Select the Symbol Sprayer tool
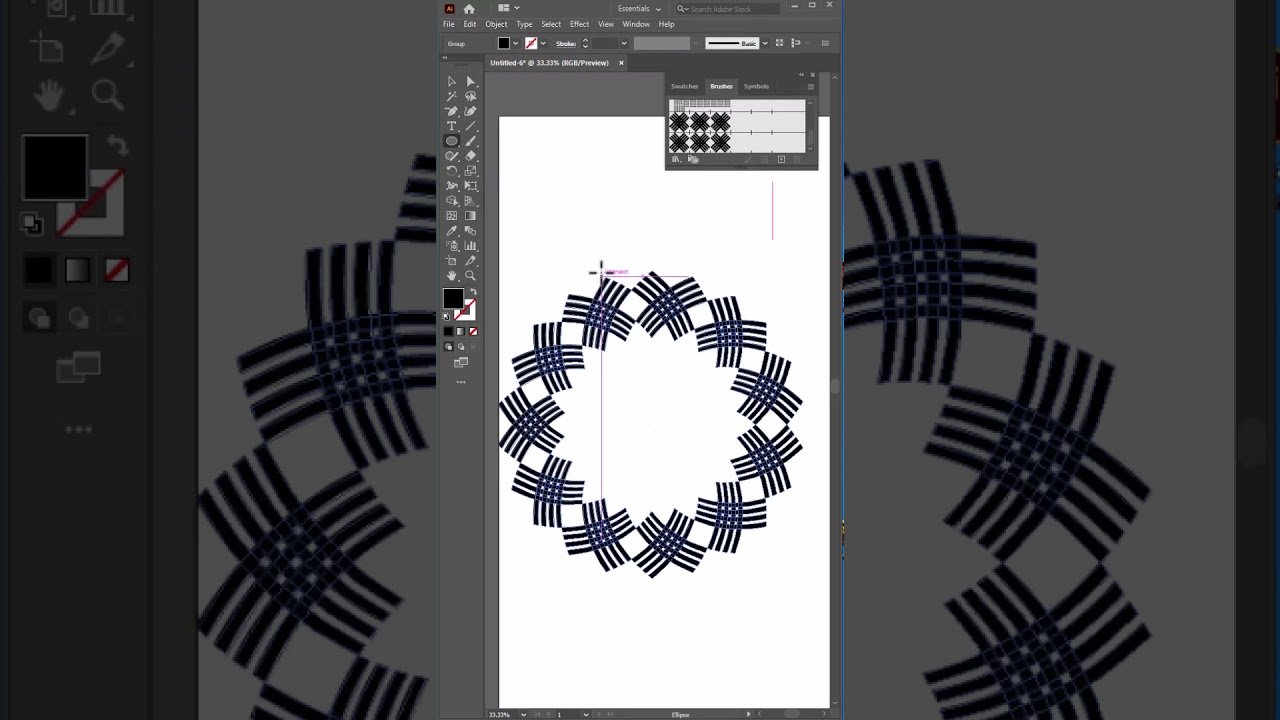The width and height of the screenshot is (1280, 720). [452, 246]
